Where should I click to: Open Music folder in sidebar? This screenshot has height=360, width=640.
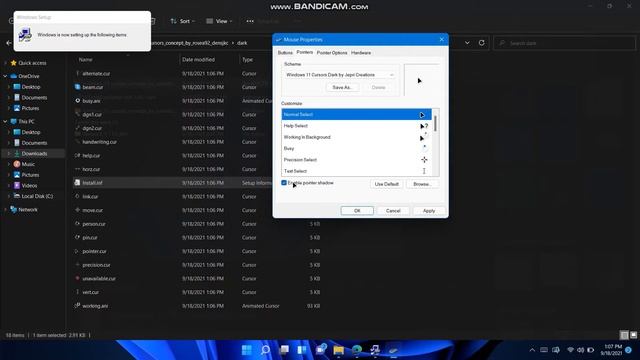point(28,164)
